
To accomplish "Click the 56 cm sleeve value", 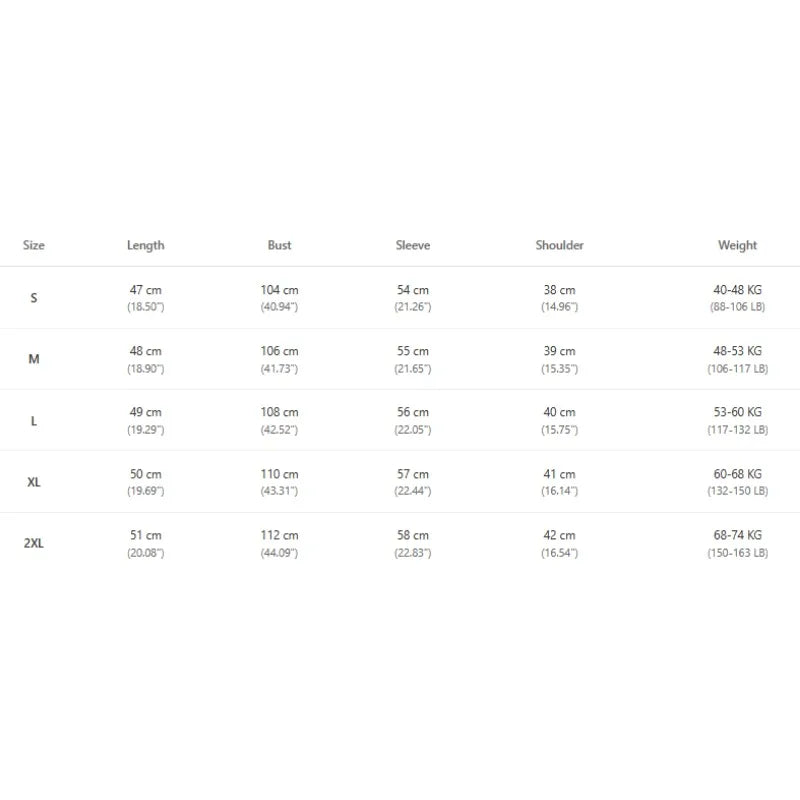I will click(413, 412).
